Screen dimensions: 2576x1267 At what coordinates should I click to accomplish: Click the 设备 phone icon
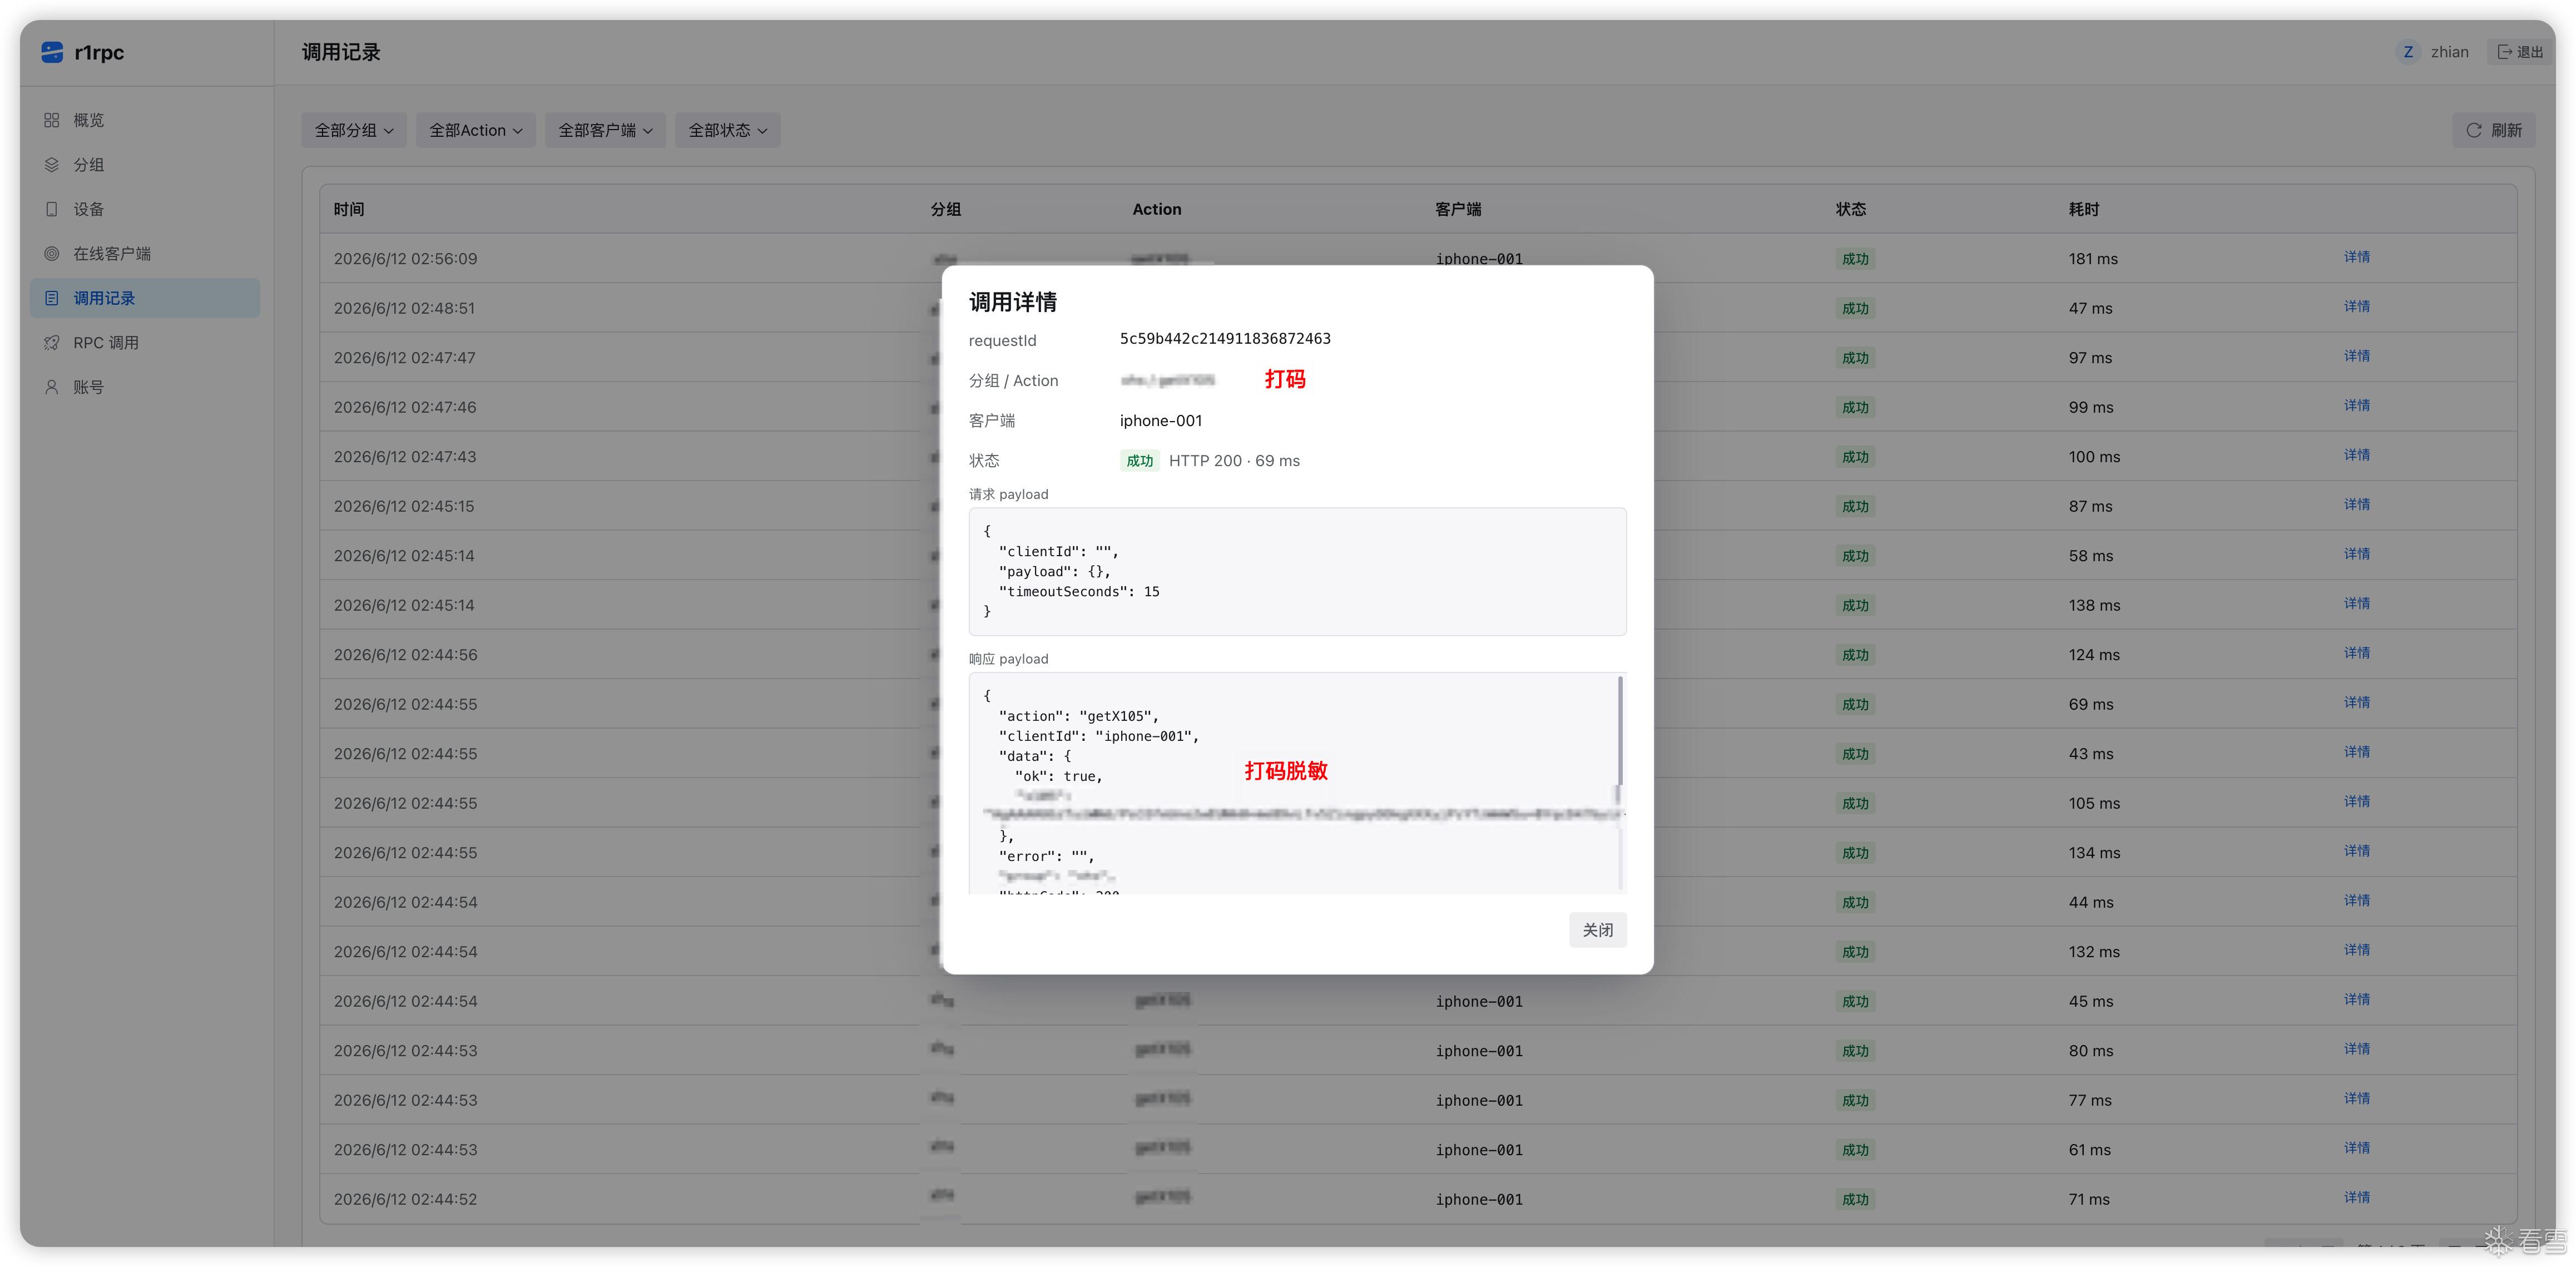pyautogui.click(x=52, y=209)
